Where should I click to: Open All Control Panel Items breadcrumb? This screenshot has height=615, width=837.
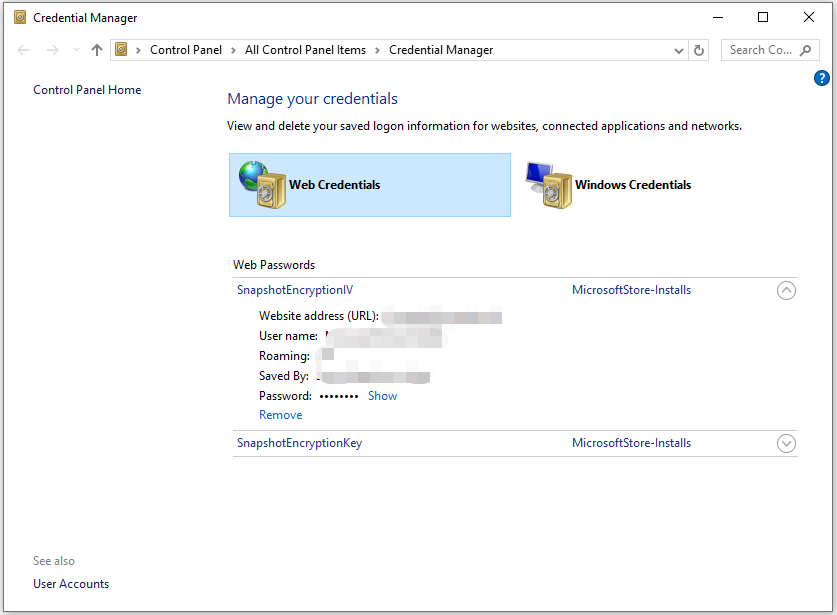[307, 49]
